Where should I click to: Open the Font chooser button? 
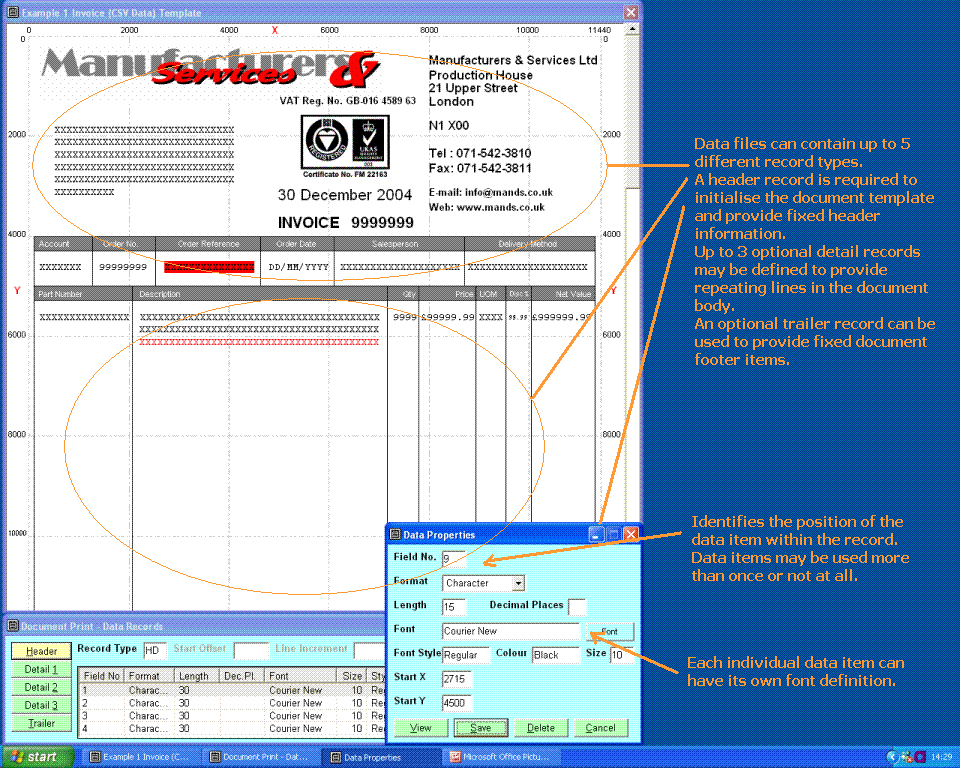[x=609, y=632]
